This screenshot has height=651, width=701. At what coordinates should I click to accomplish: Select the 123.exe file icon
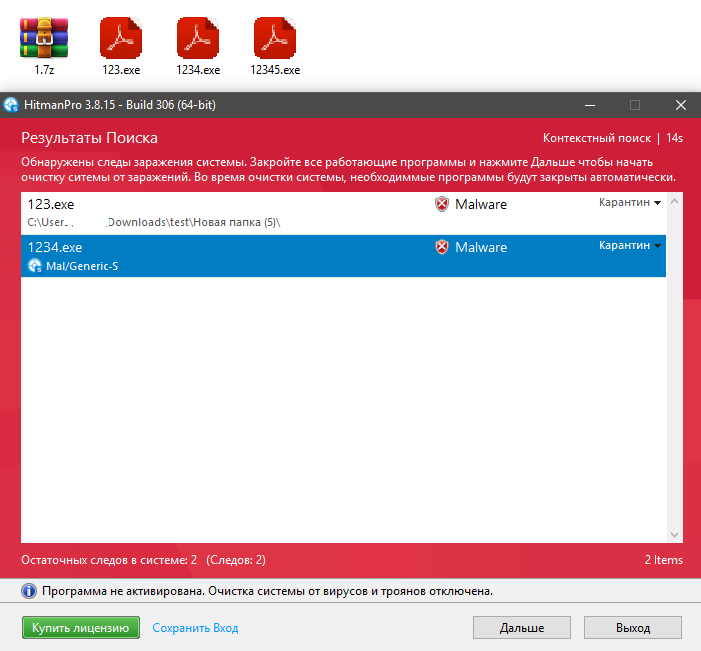[x=121, y=38]
